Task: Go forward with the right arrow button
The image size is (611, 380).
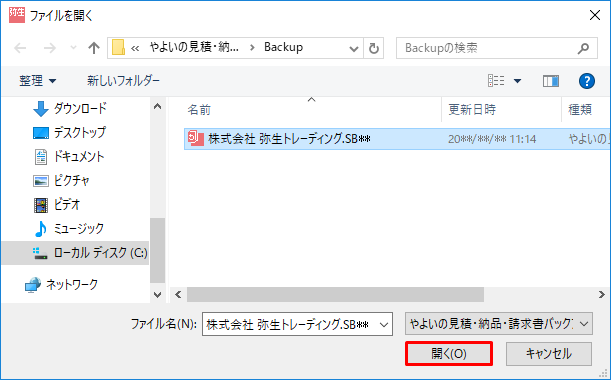Action: [49, 48]
